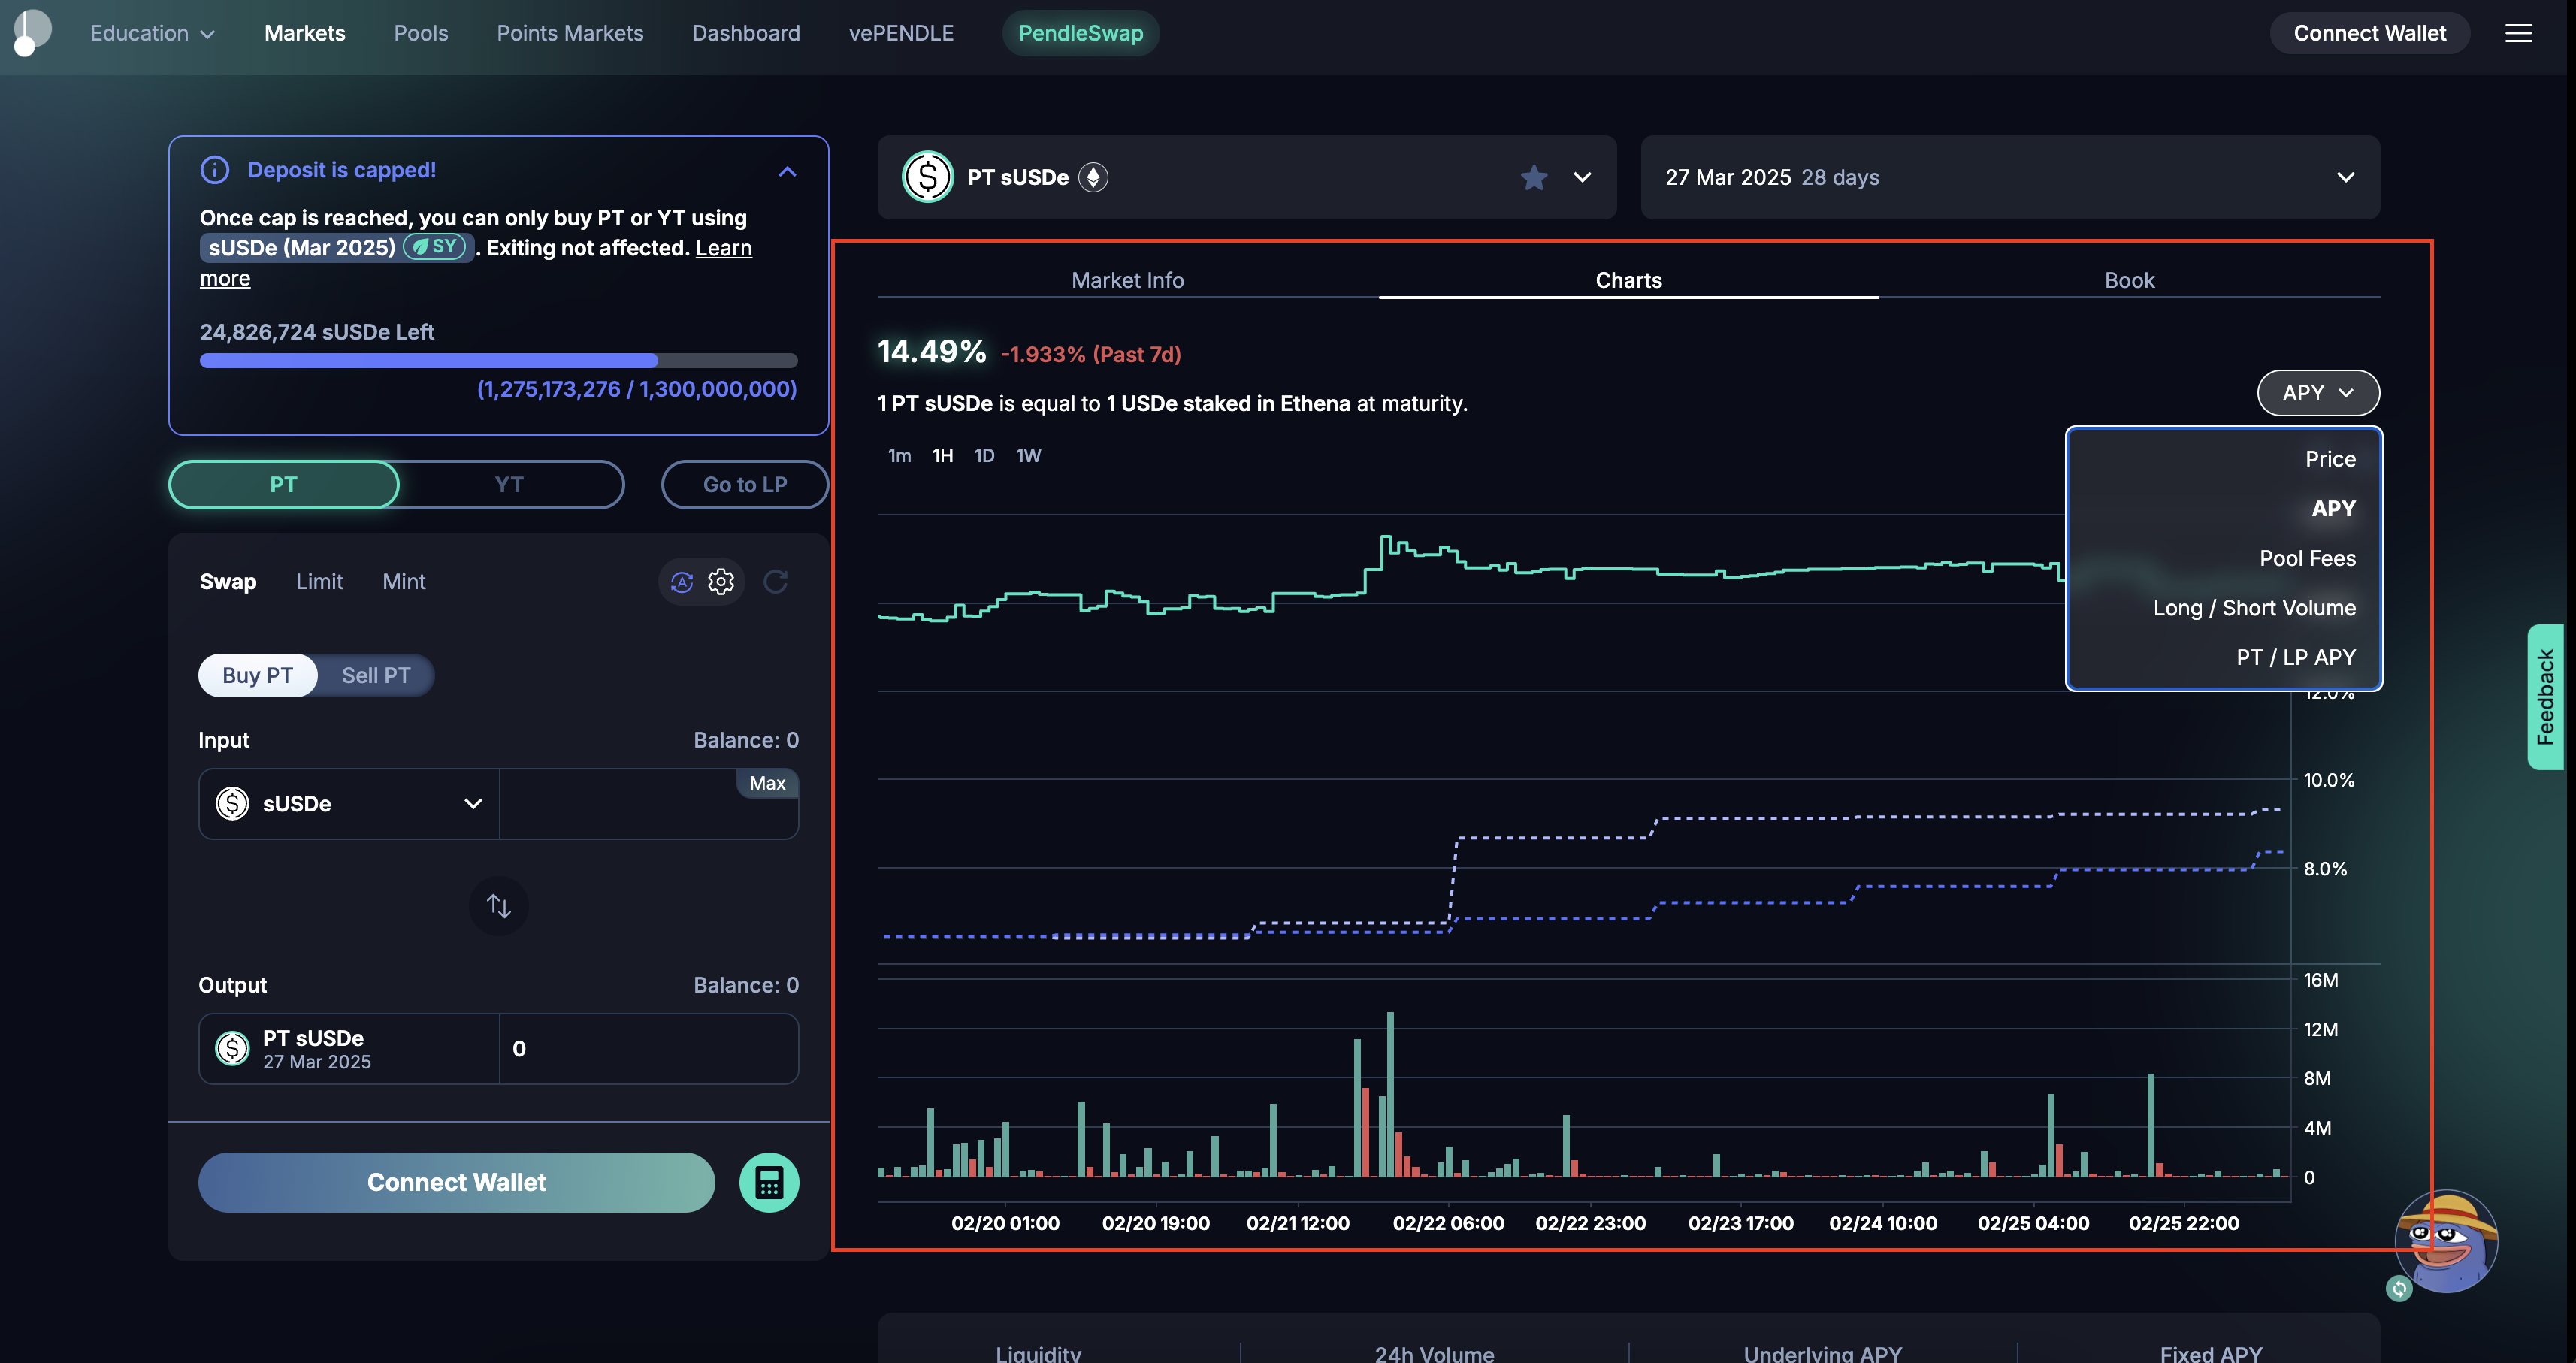The width and height of the screenshot is (2576, 1363).
Task: Open the Points Markets page
Action: [568, 32]
